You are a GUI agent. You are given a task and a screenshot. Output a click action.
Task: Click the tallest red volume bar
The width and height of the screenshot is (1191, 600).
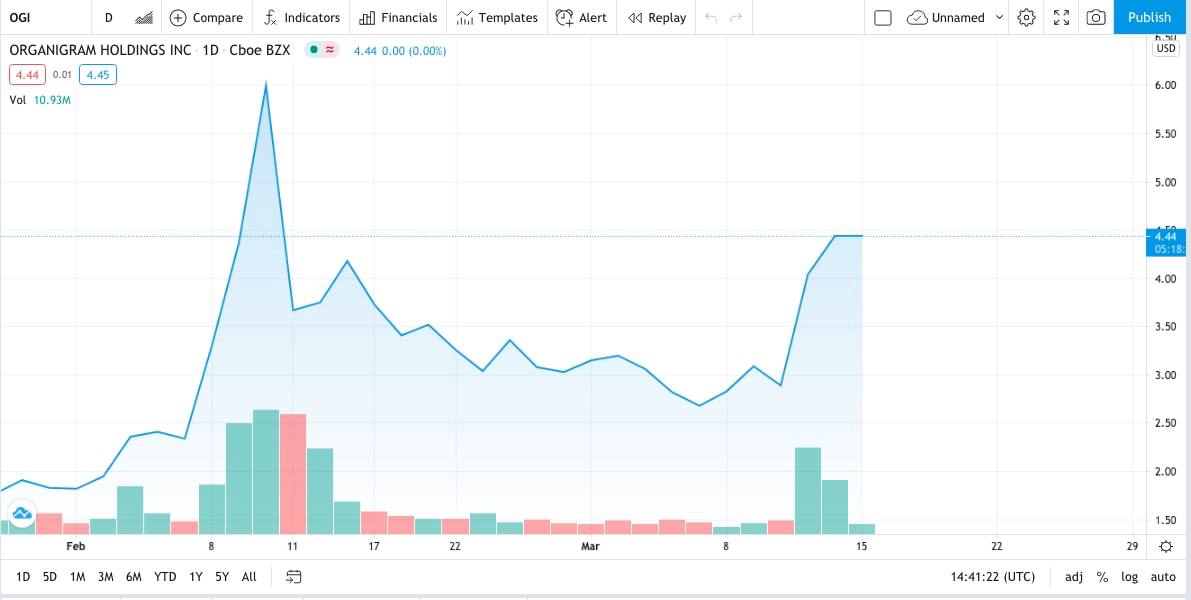click(292, 474)
